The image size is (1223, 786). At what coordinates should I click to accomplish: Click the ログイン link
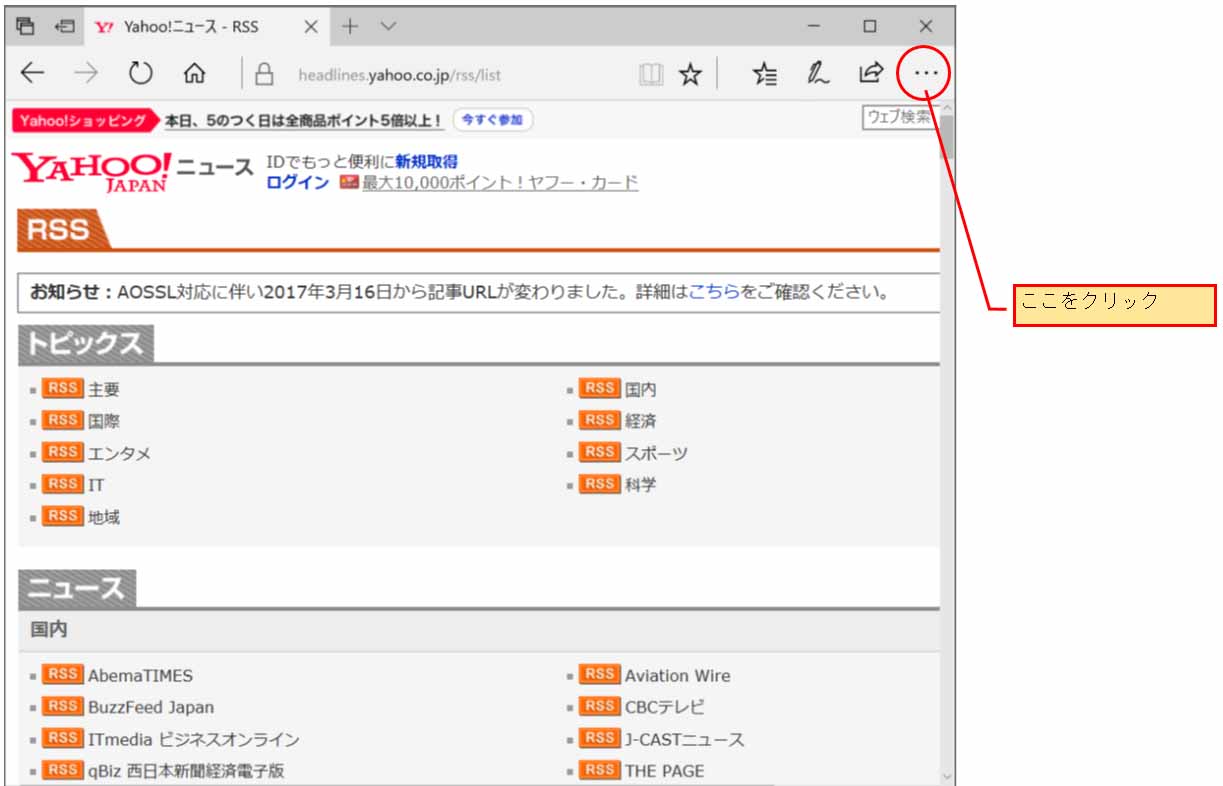click(297, 182)
